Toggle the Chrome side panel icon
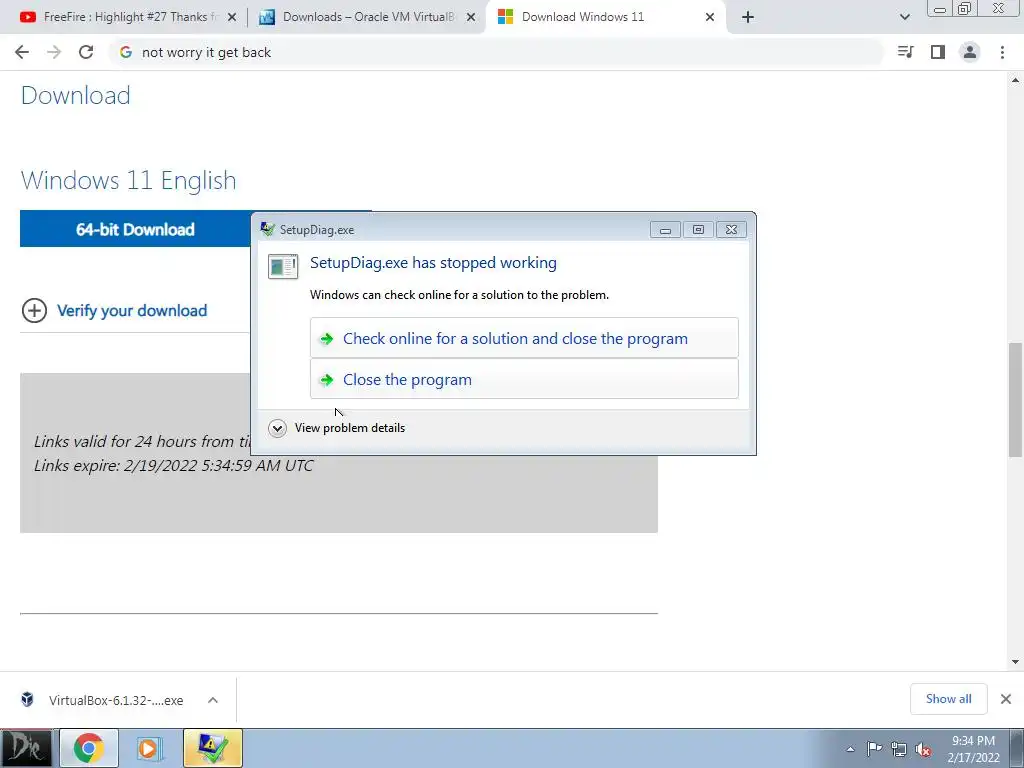The image size is (1024, 768). pyautogui.click(x=938, y=52)
